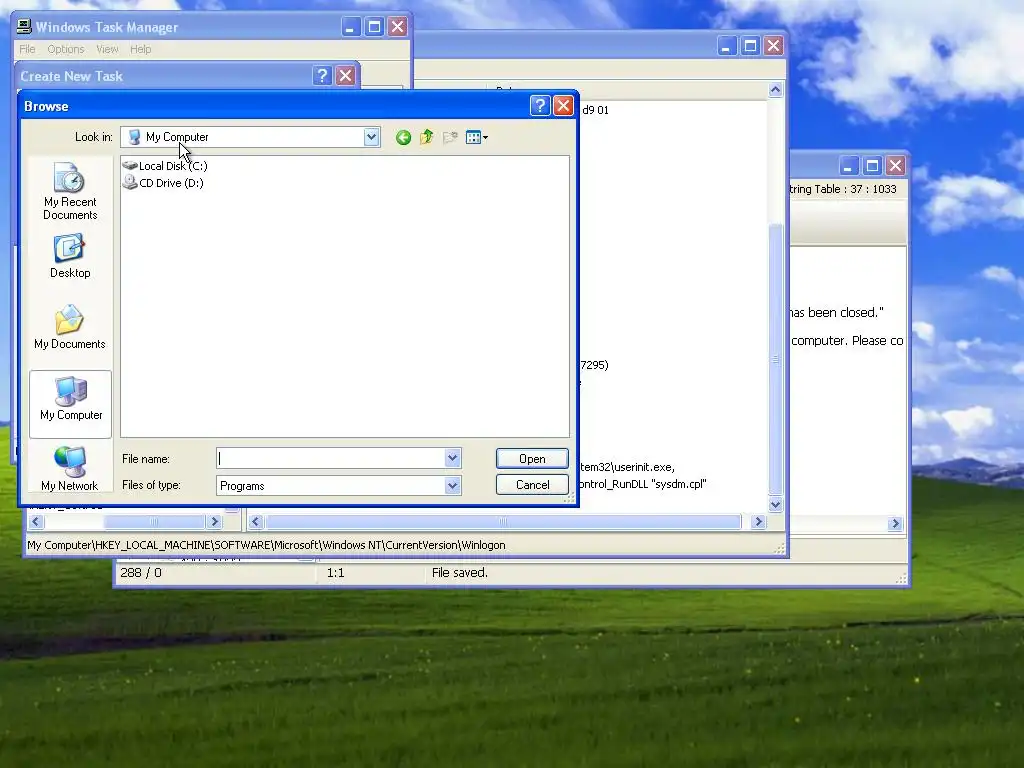Open My Network places shortcut
The height and width of the screenshot is (768, 1024).
click(x=70, y=469)
